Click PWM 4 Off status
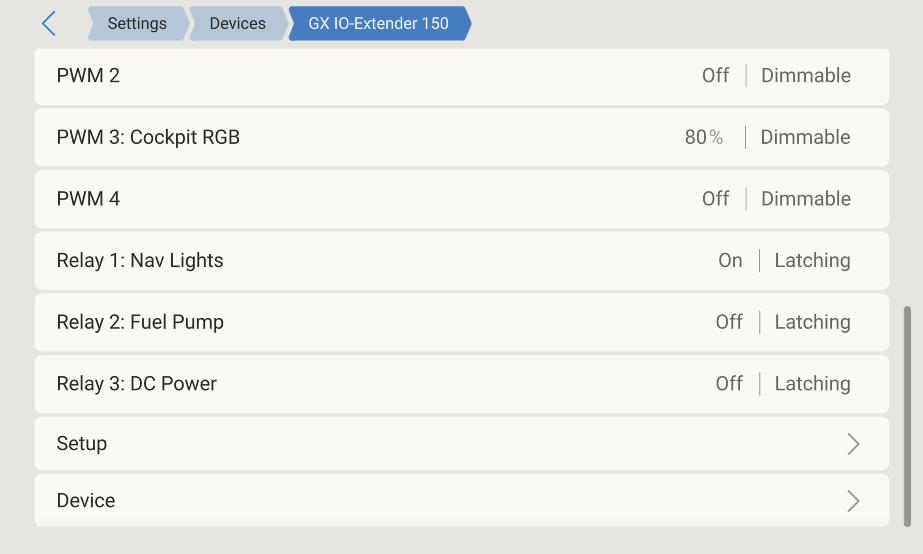923x554 pixels. click(x=715, y=199)
